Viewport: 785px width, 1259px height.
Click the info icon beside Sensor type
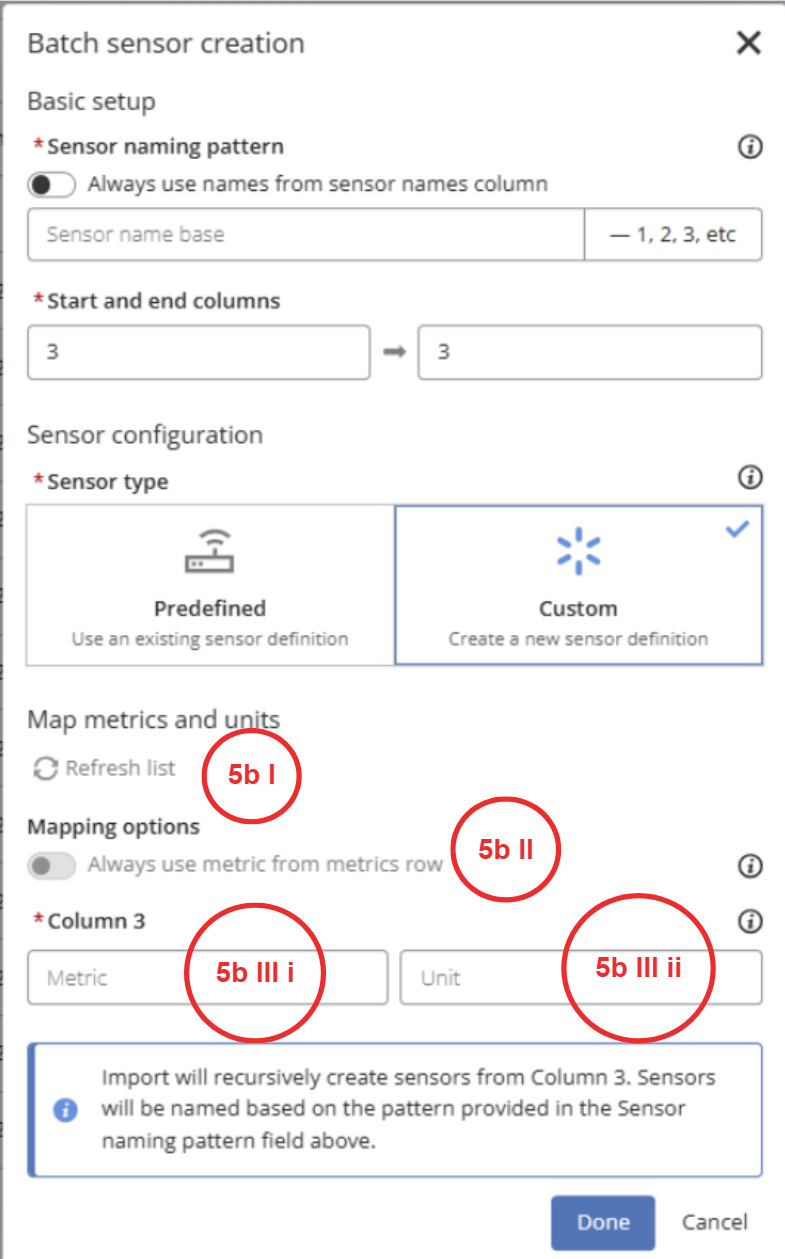(750, 477)
